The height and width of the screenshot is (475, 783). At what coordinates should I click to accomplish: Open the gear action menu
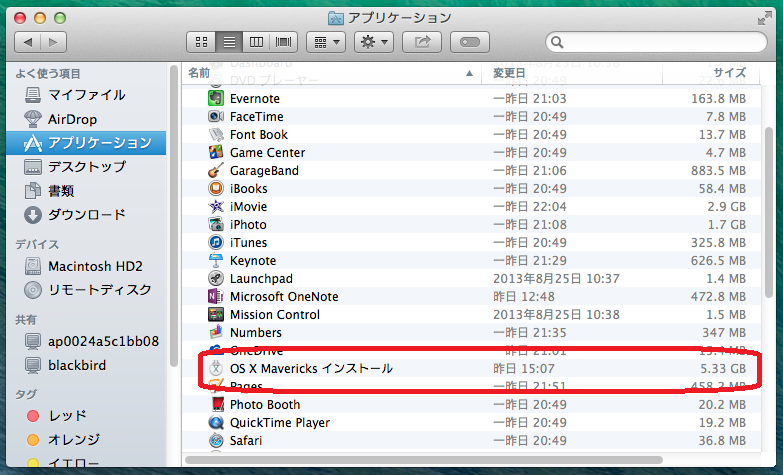pos(374,42)
